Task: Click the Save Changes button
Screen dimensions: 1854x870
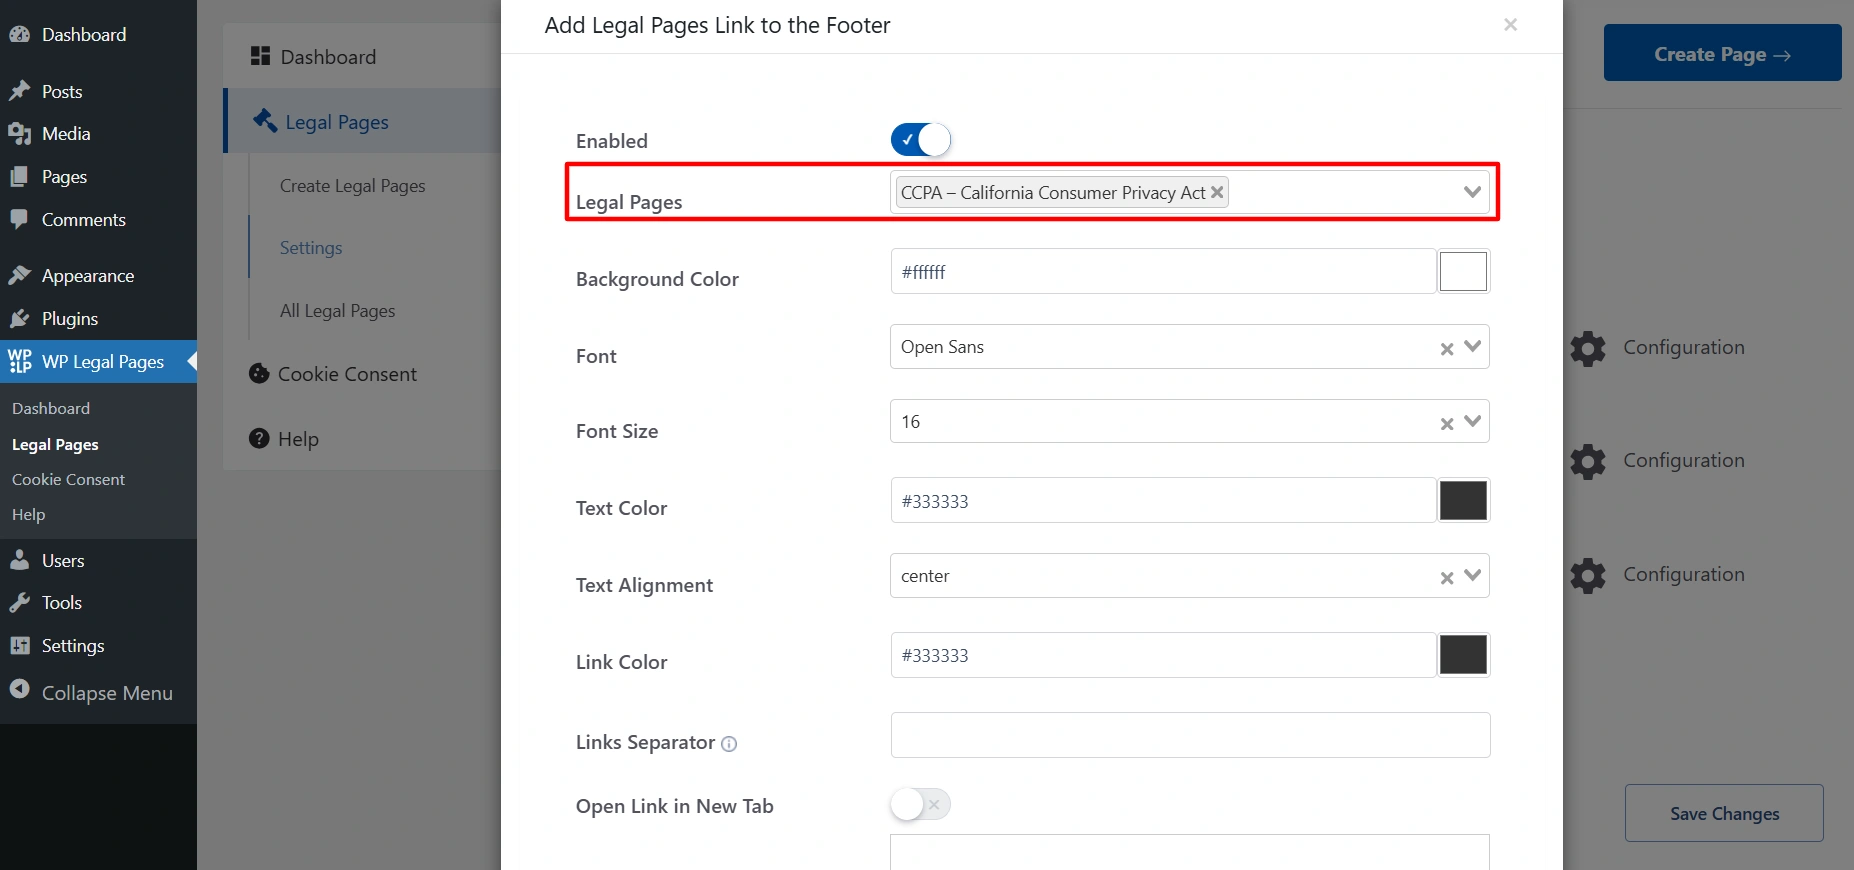Action: click(1724, 813)
